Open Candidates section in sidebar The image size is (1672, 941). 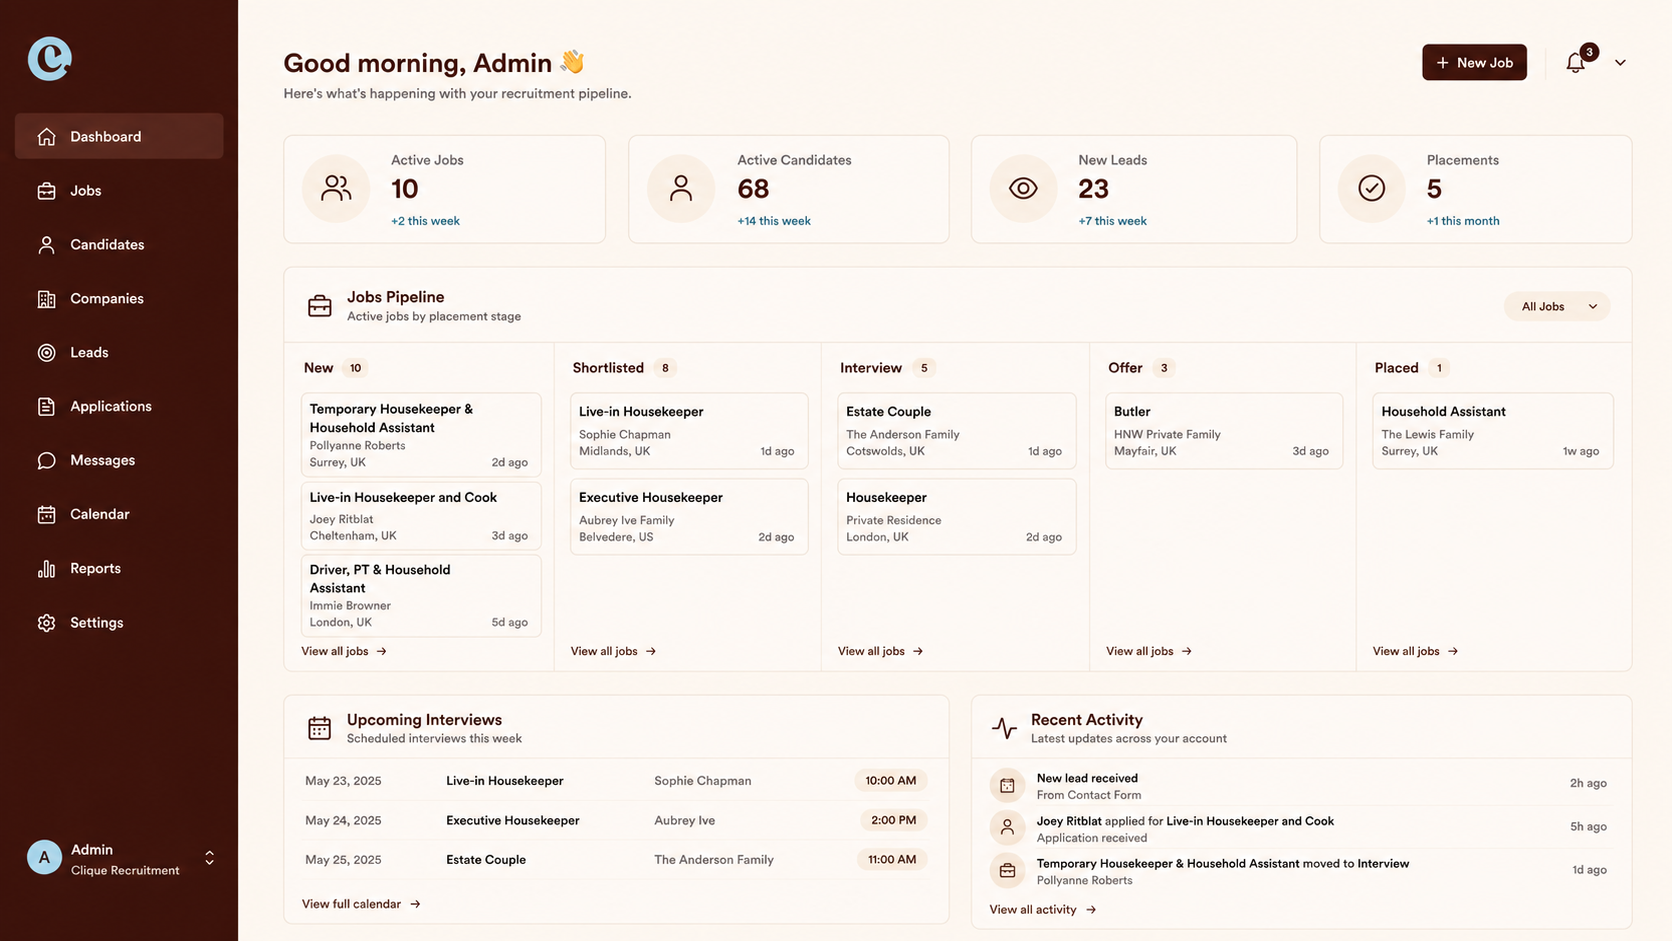[x=119, y=244]
